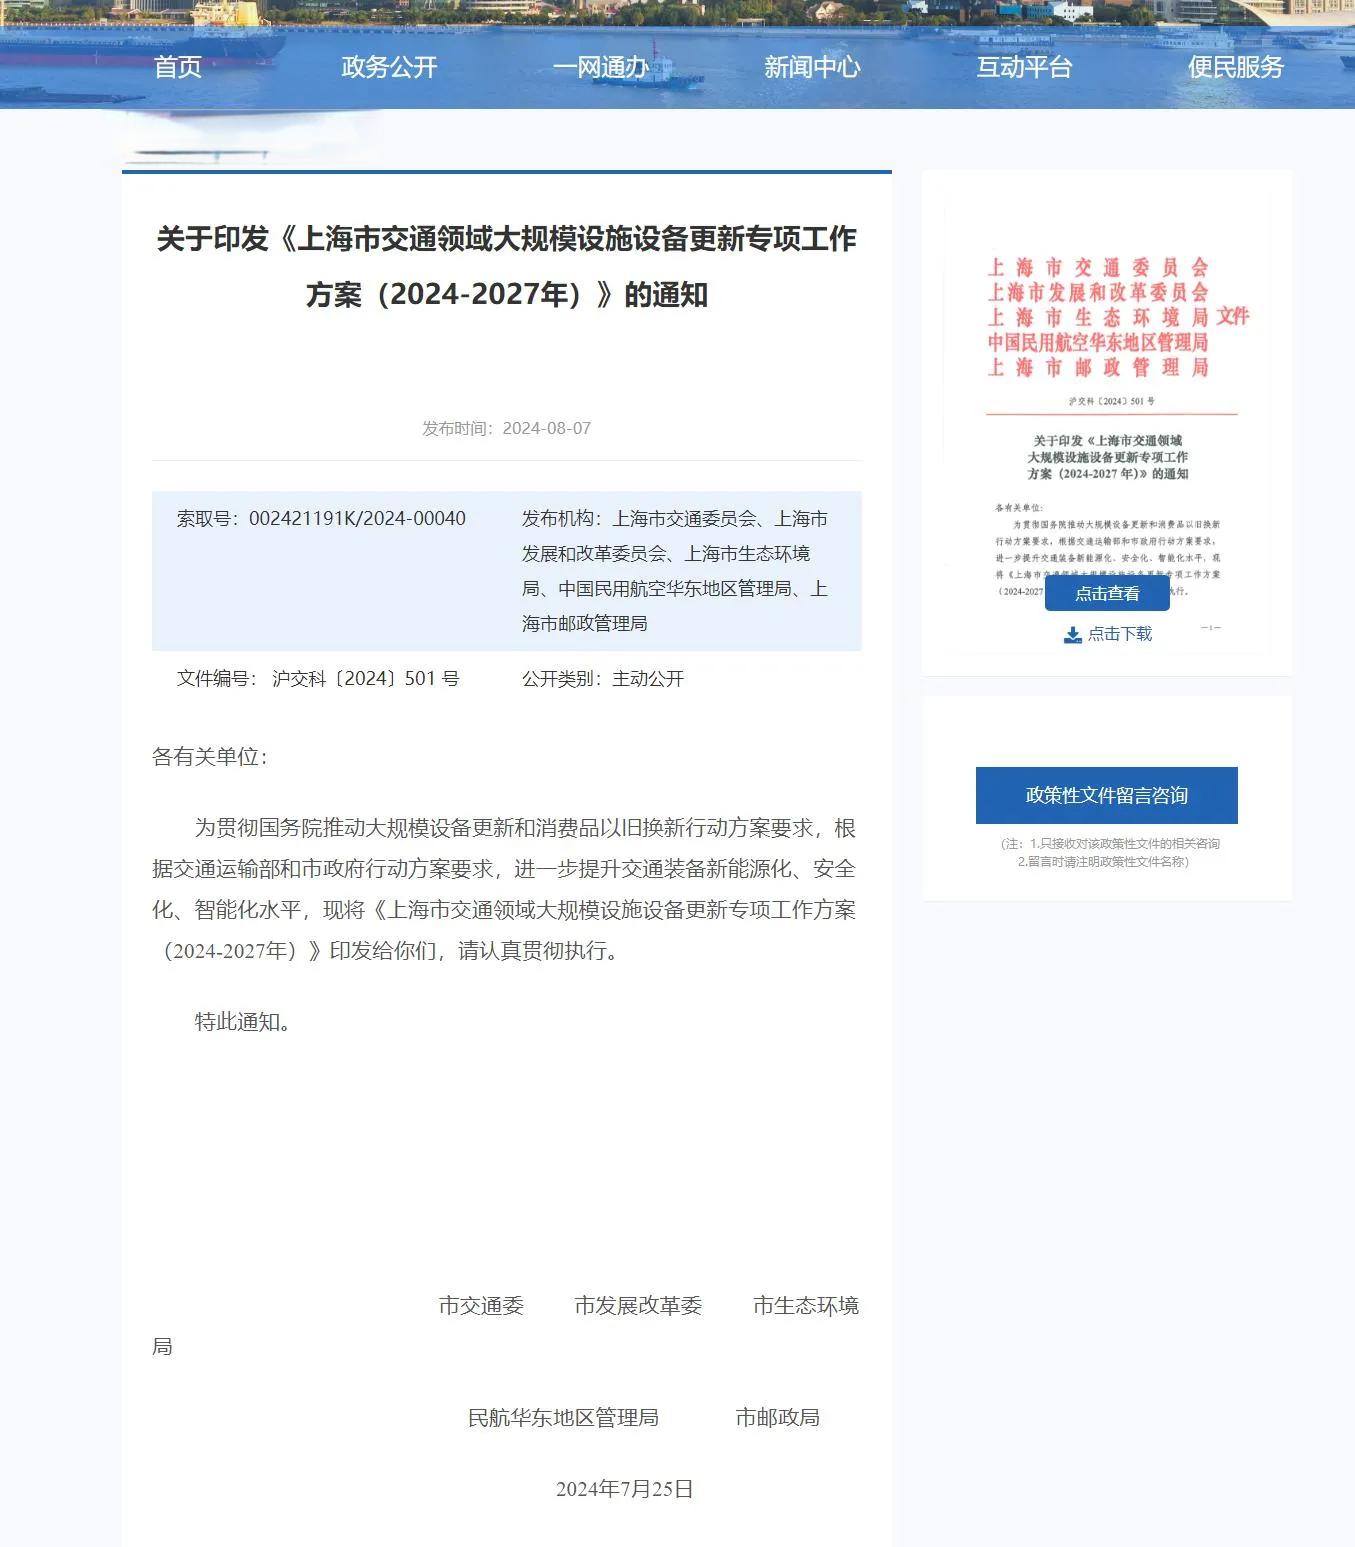Click the 政策性文件留言咨询 consultation button
The image size is (1355, 1547).
click(1107, 795)
